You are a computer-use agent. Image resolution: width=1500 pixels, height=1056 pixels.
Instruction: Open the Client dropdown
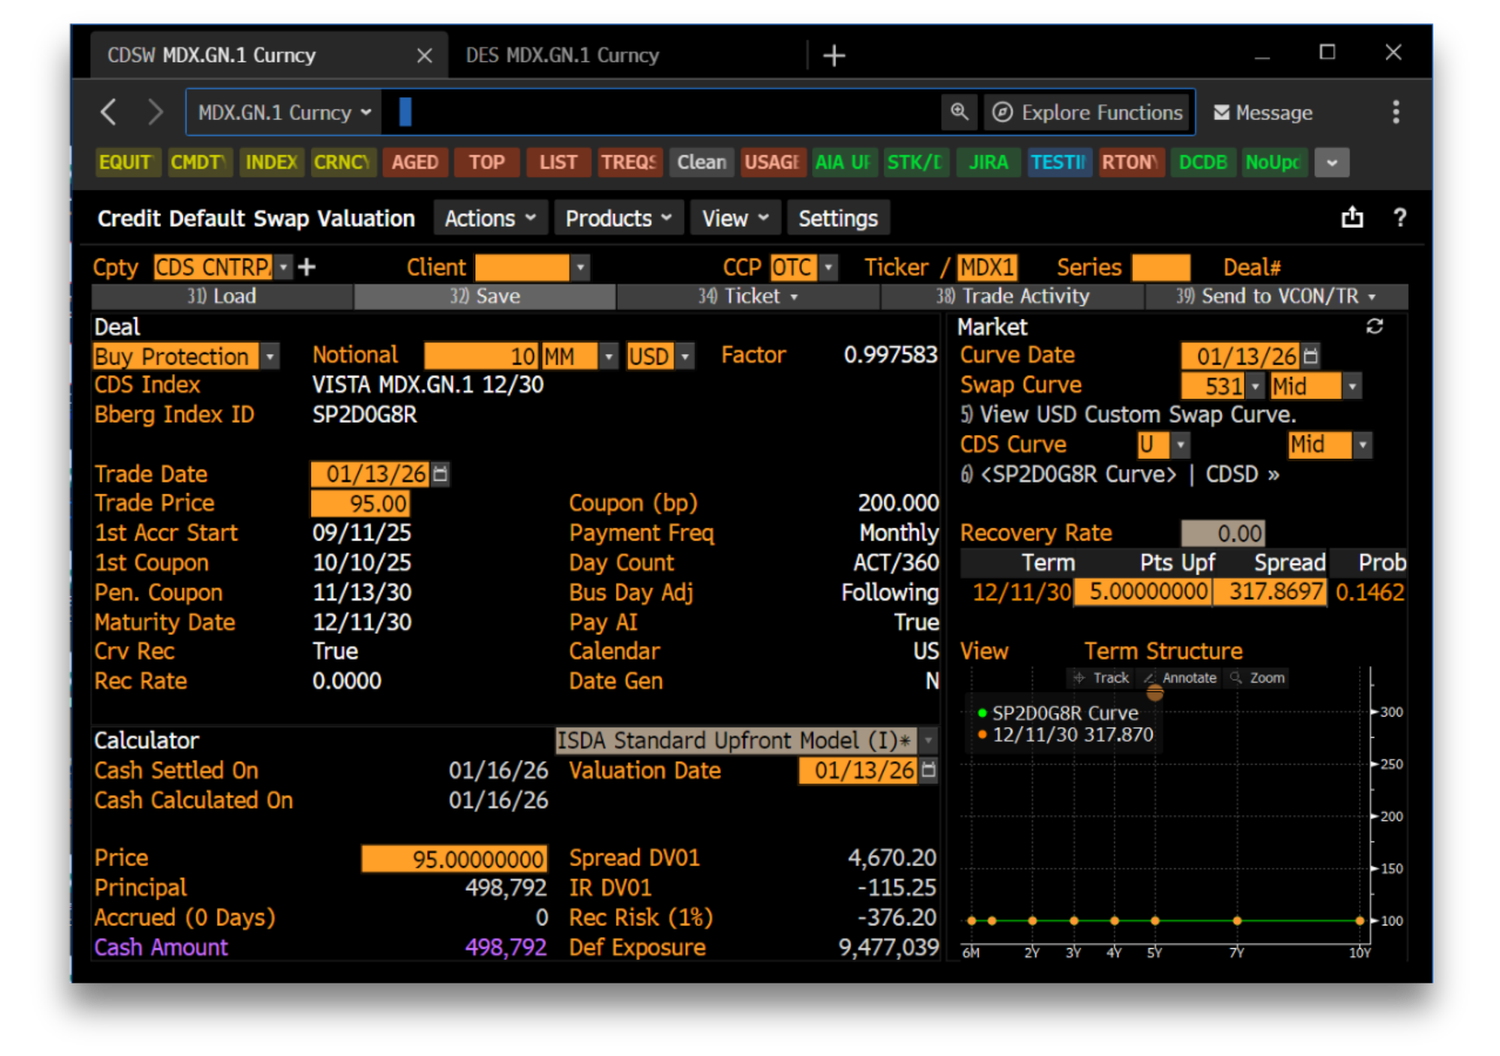pos(580,267)
